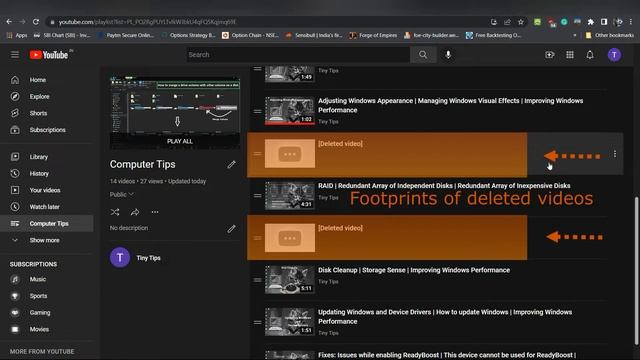
Task: Share this page from the address bar
Action: tap(507, 22)
